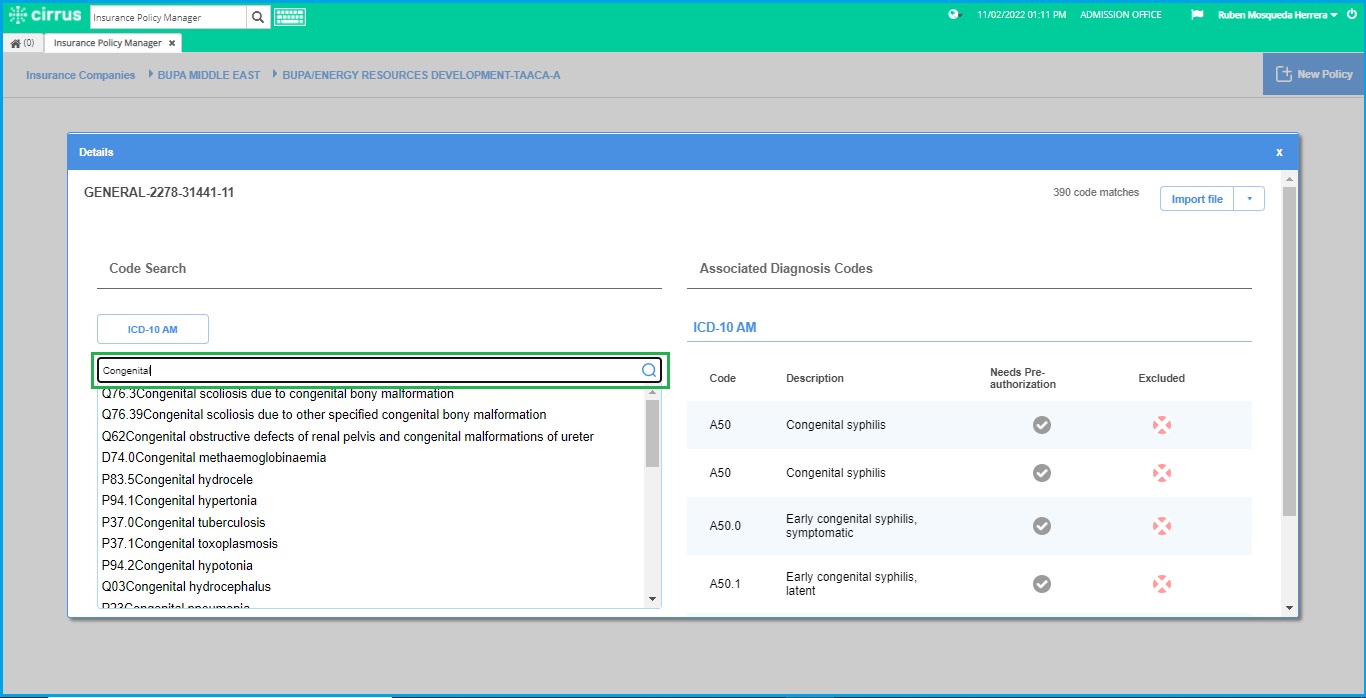Image resolution: width=1366 pixels, height=698 pixels.
Task: Toggle pre-authorization for the first A50 code
Action: click(x=1041, y=424)
